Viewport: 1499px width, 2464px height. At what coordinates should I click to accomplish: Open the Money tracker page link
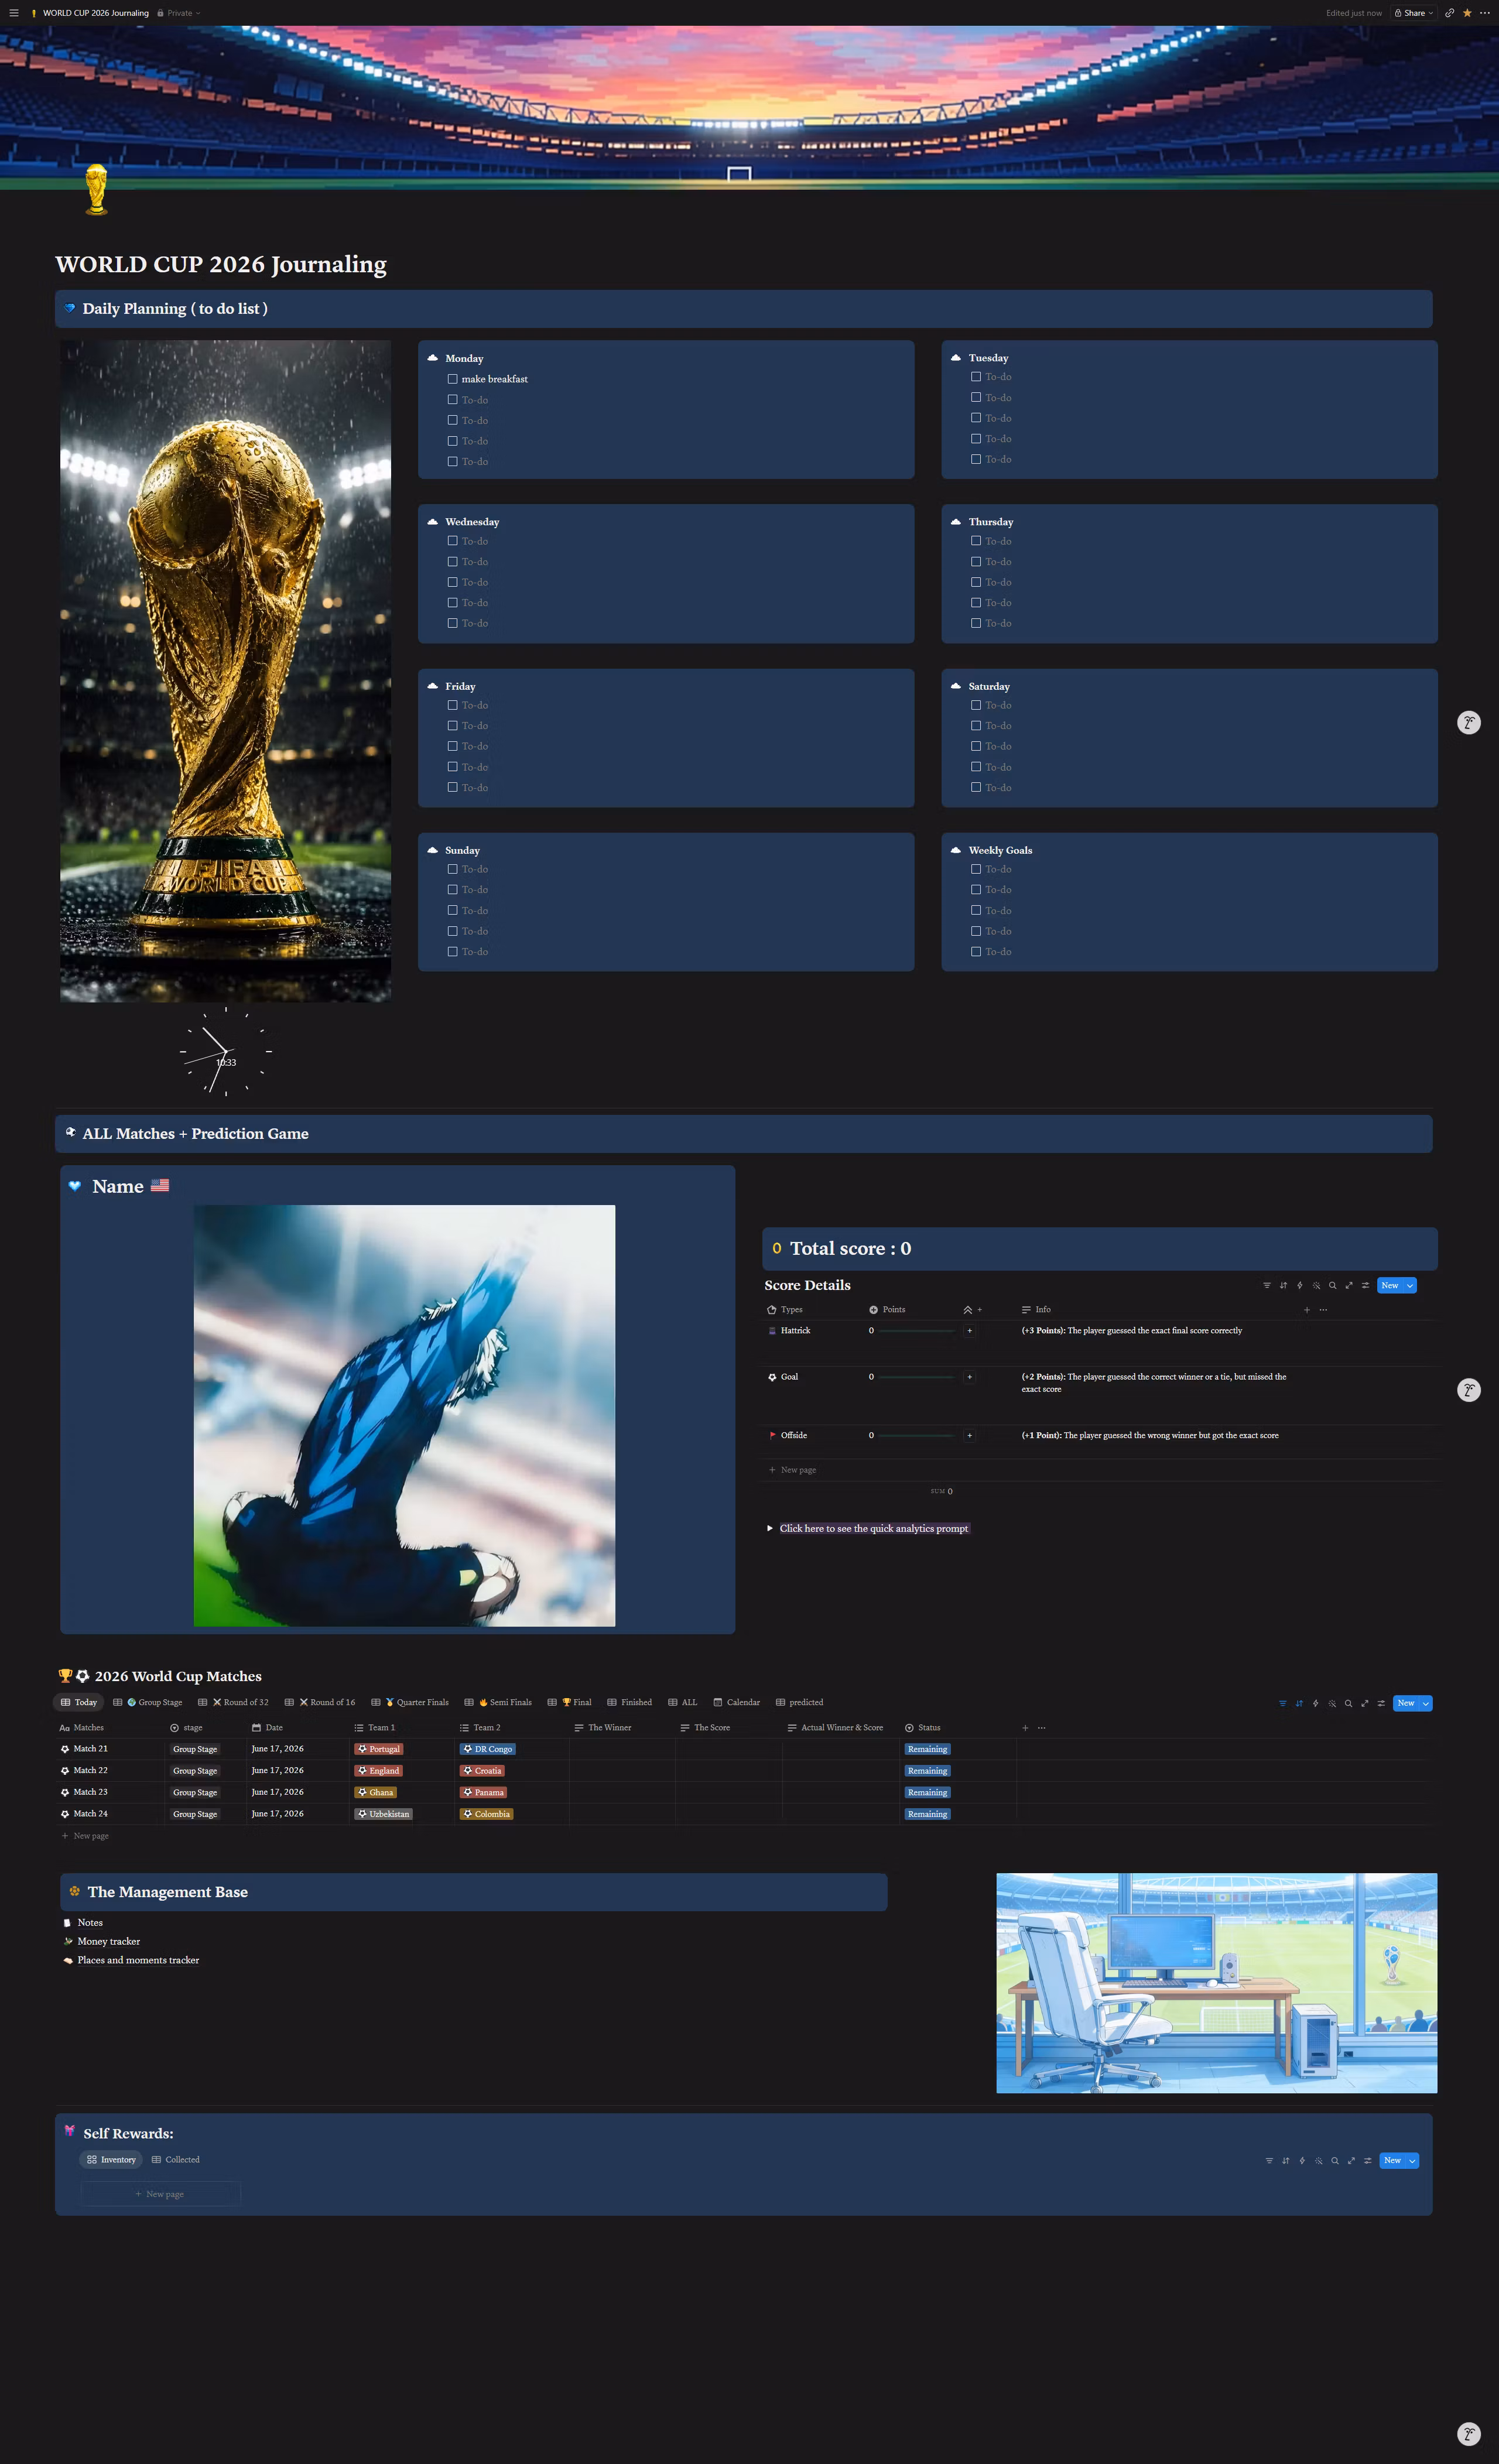109,1941
